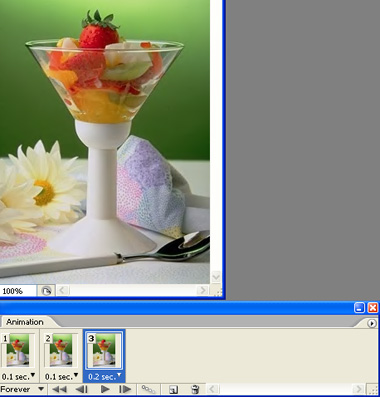The height and width of the screenshot is (397, 380).
Task: Close the Animation palette window
Action: pyautogui.click(x=373, y=308)
